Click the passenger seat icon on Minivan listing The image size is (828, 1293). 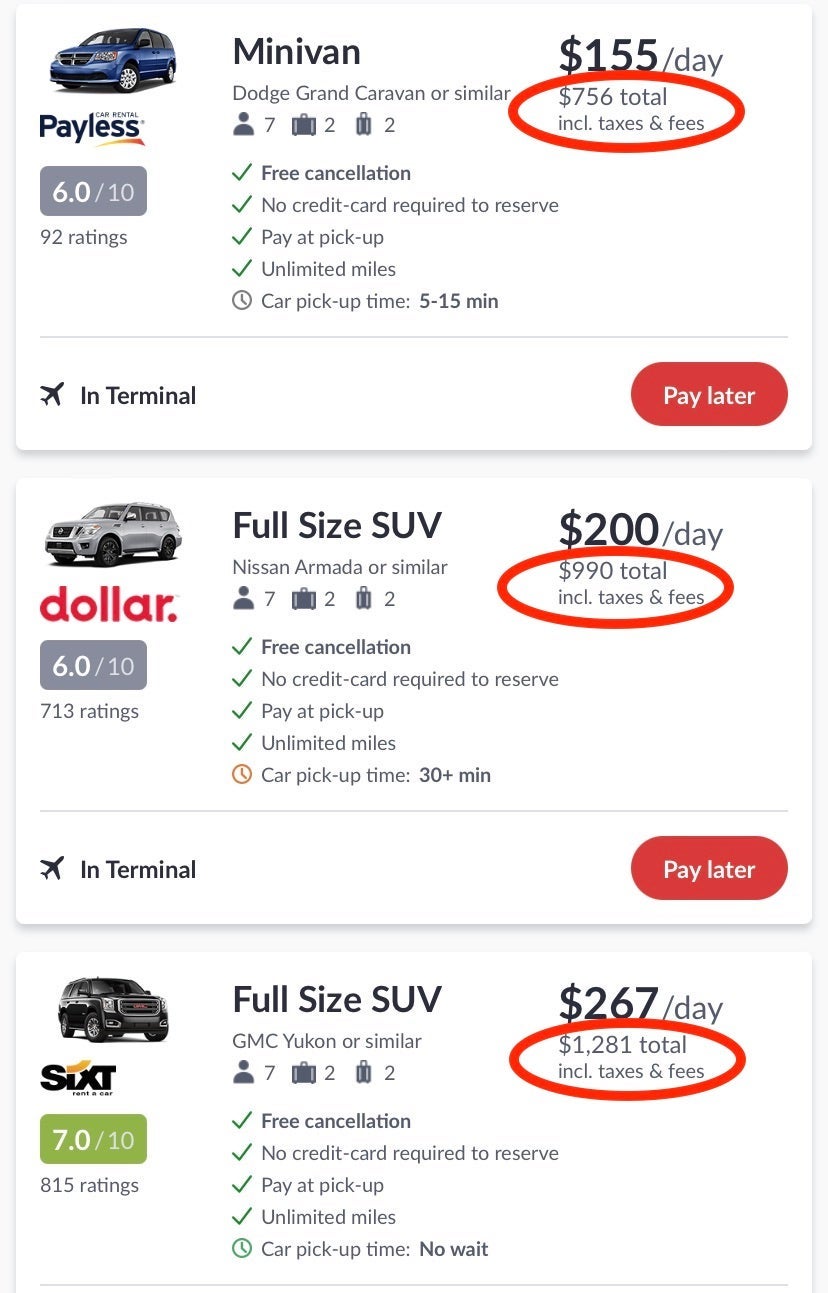243,125
